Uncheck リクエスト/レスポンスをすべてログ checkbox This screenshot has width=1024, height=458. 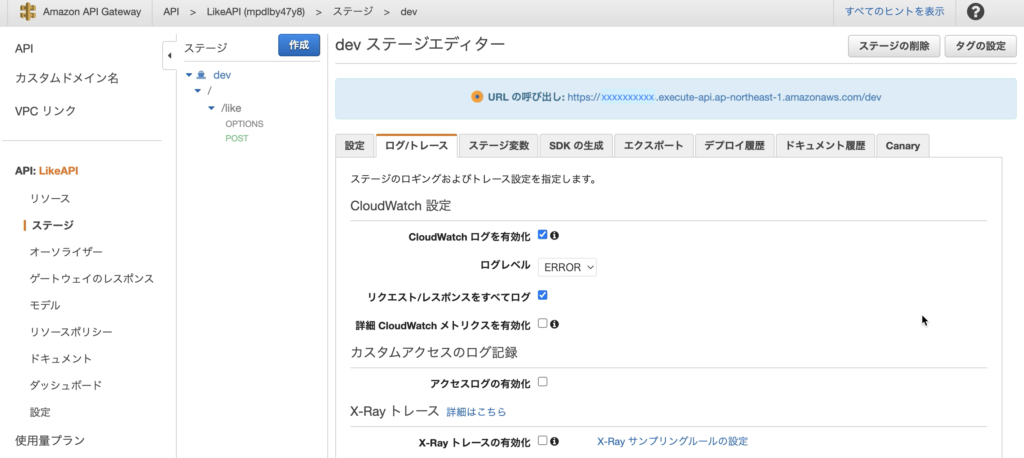[x=543, y=295]
